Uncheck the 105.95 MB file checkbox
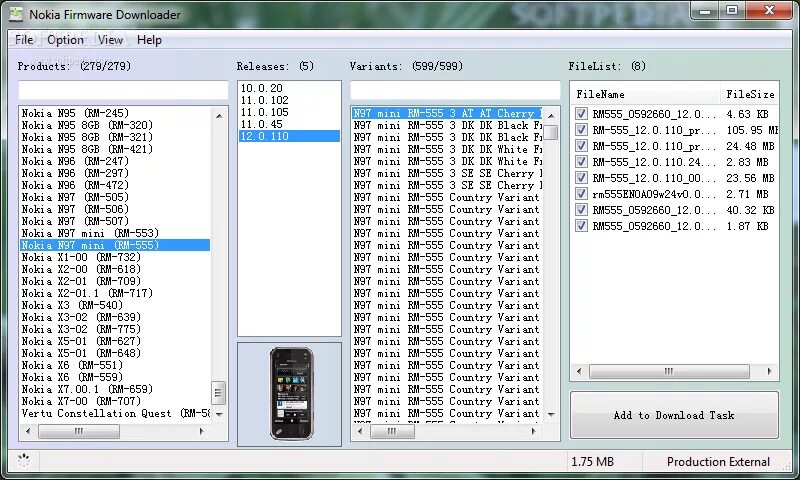800x480 pixels. pyautogui.click(x=581, y=130)
